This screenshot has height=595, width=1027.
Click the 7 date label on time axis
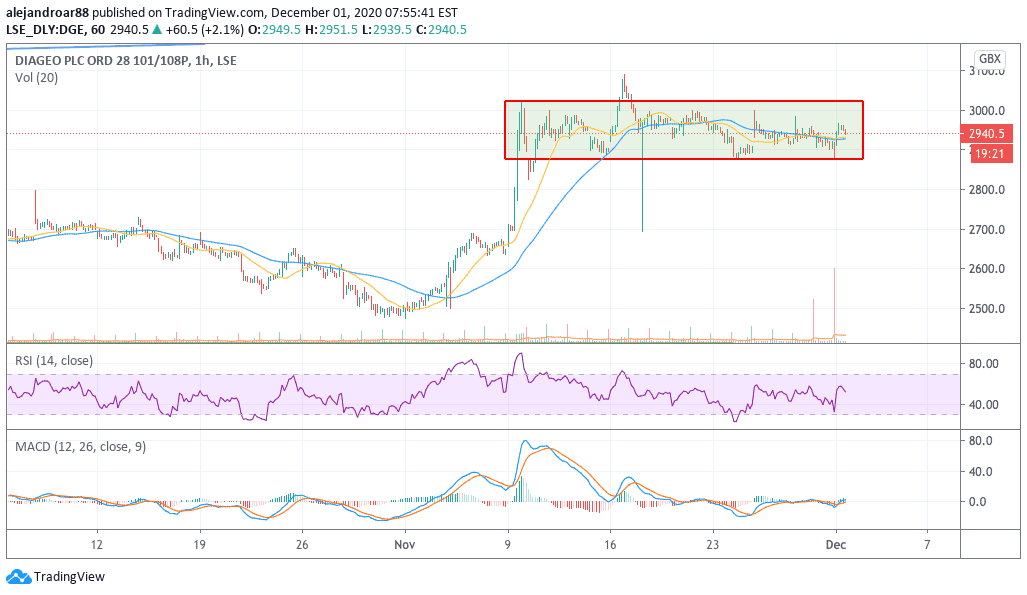point(927,545)
